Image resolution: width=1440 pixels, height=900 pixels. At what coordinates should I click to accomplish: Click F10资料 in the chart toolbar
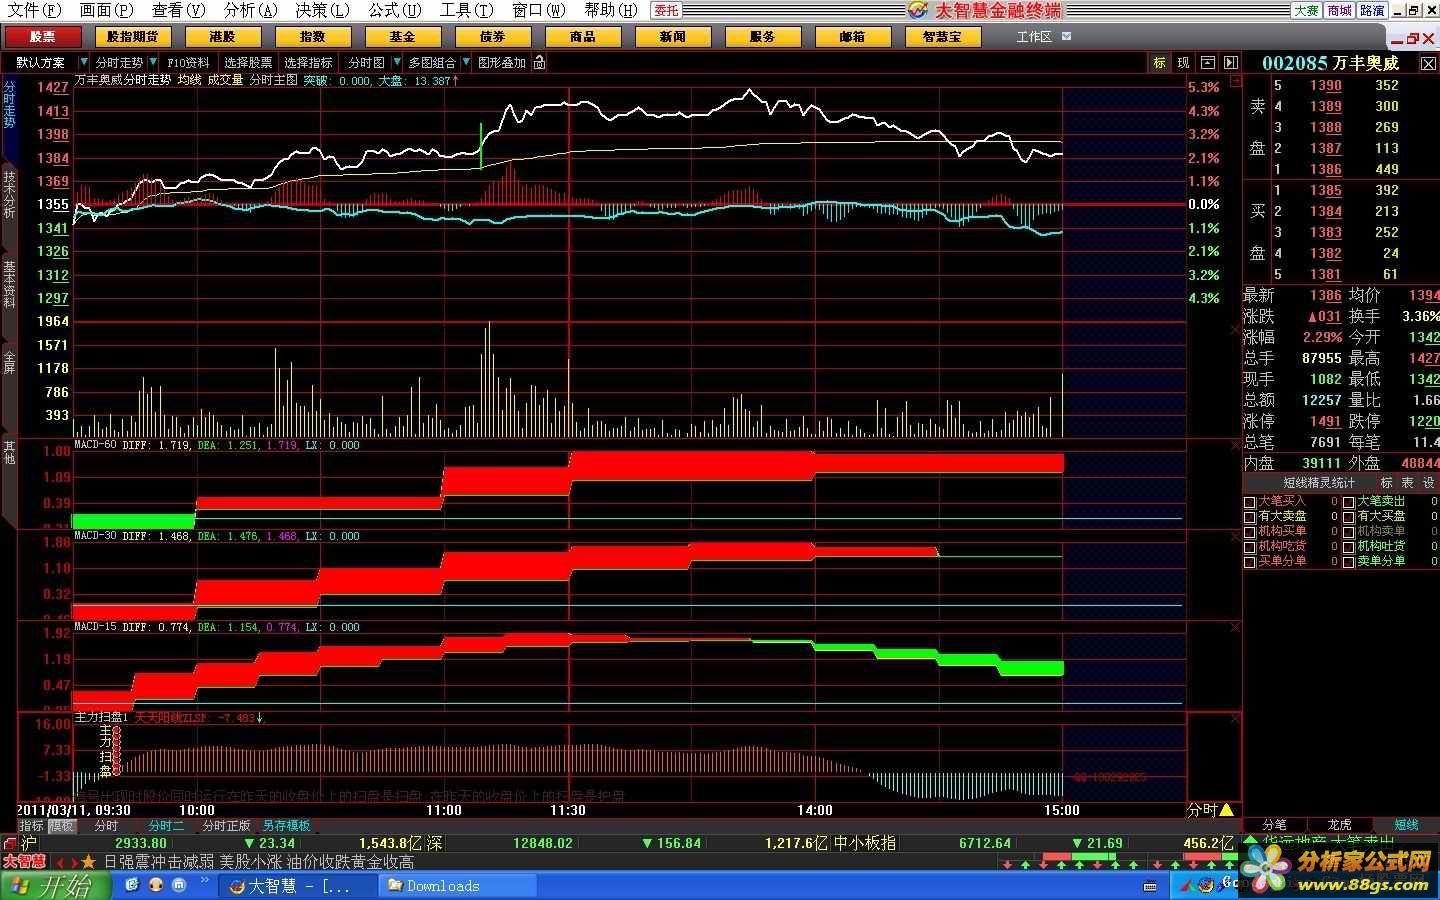point(188,62)
